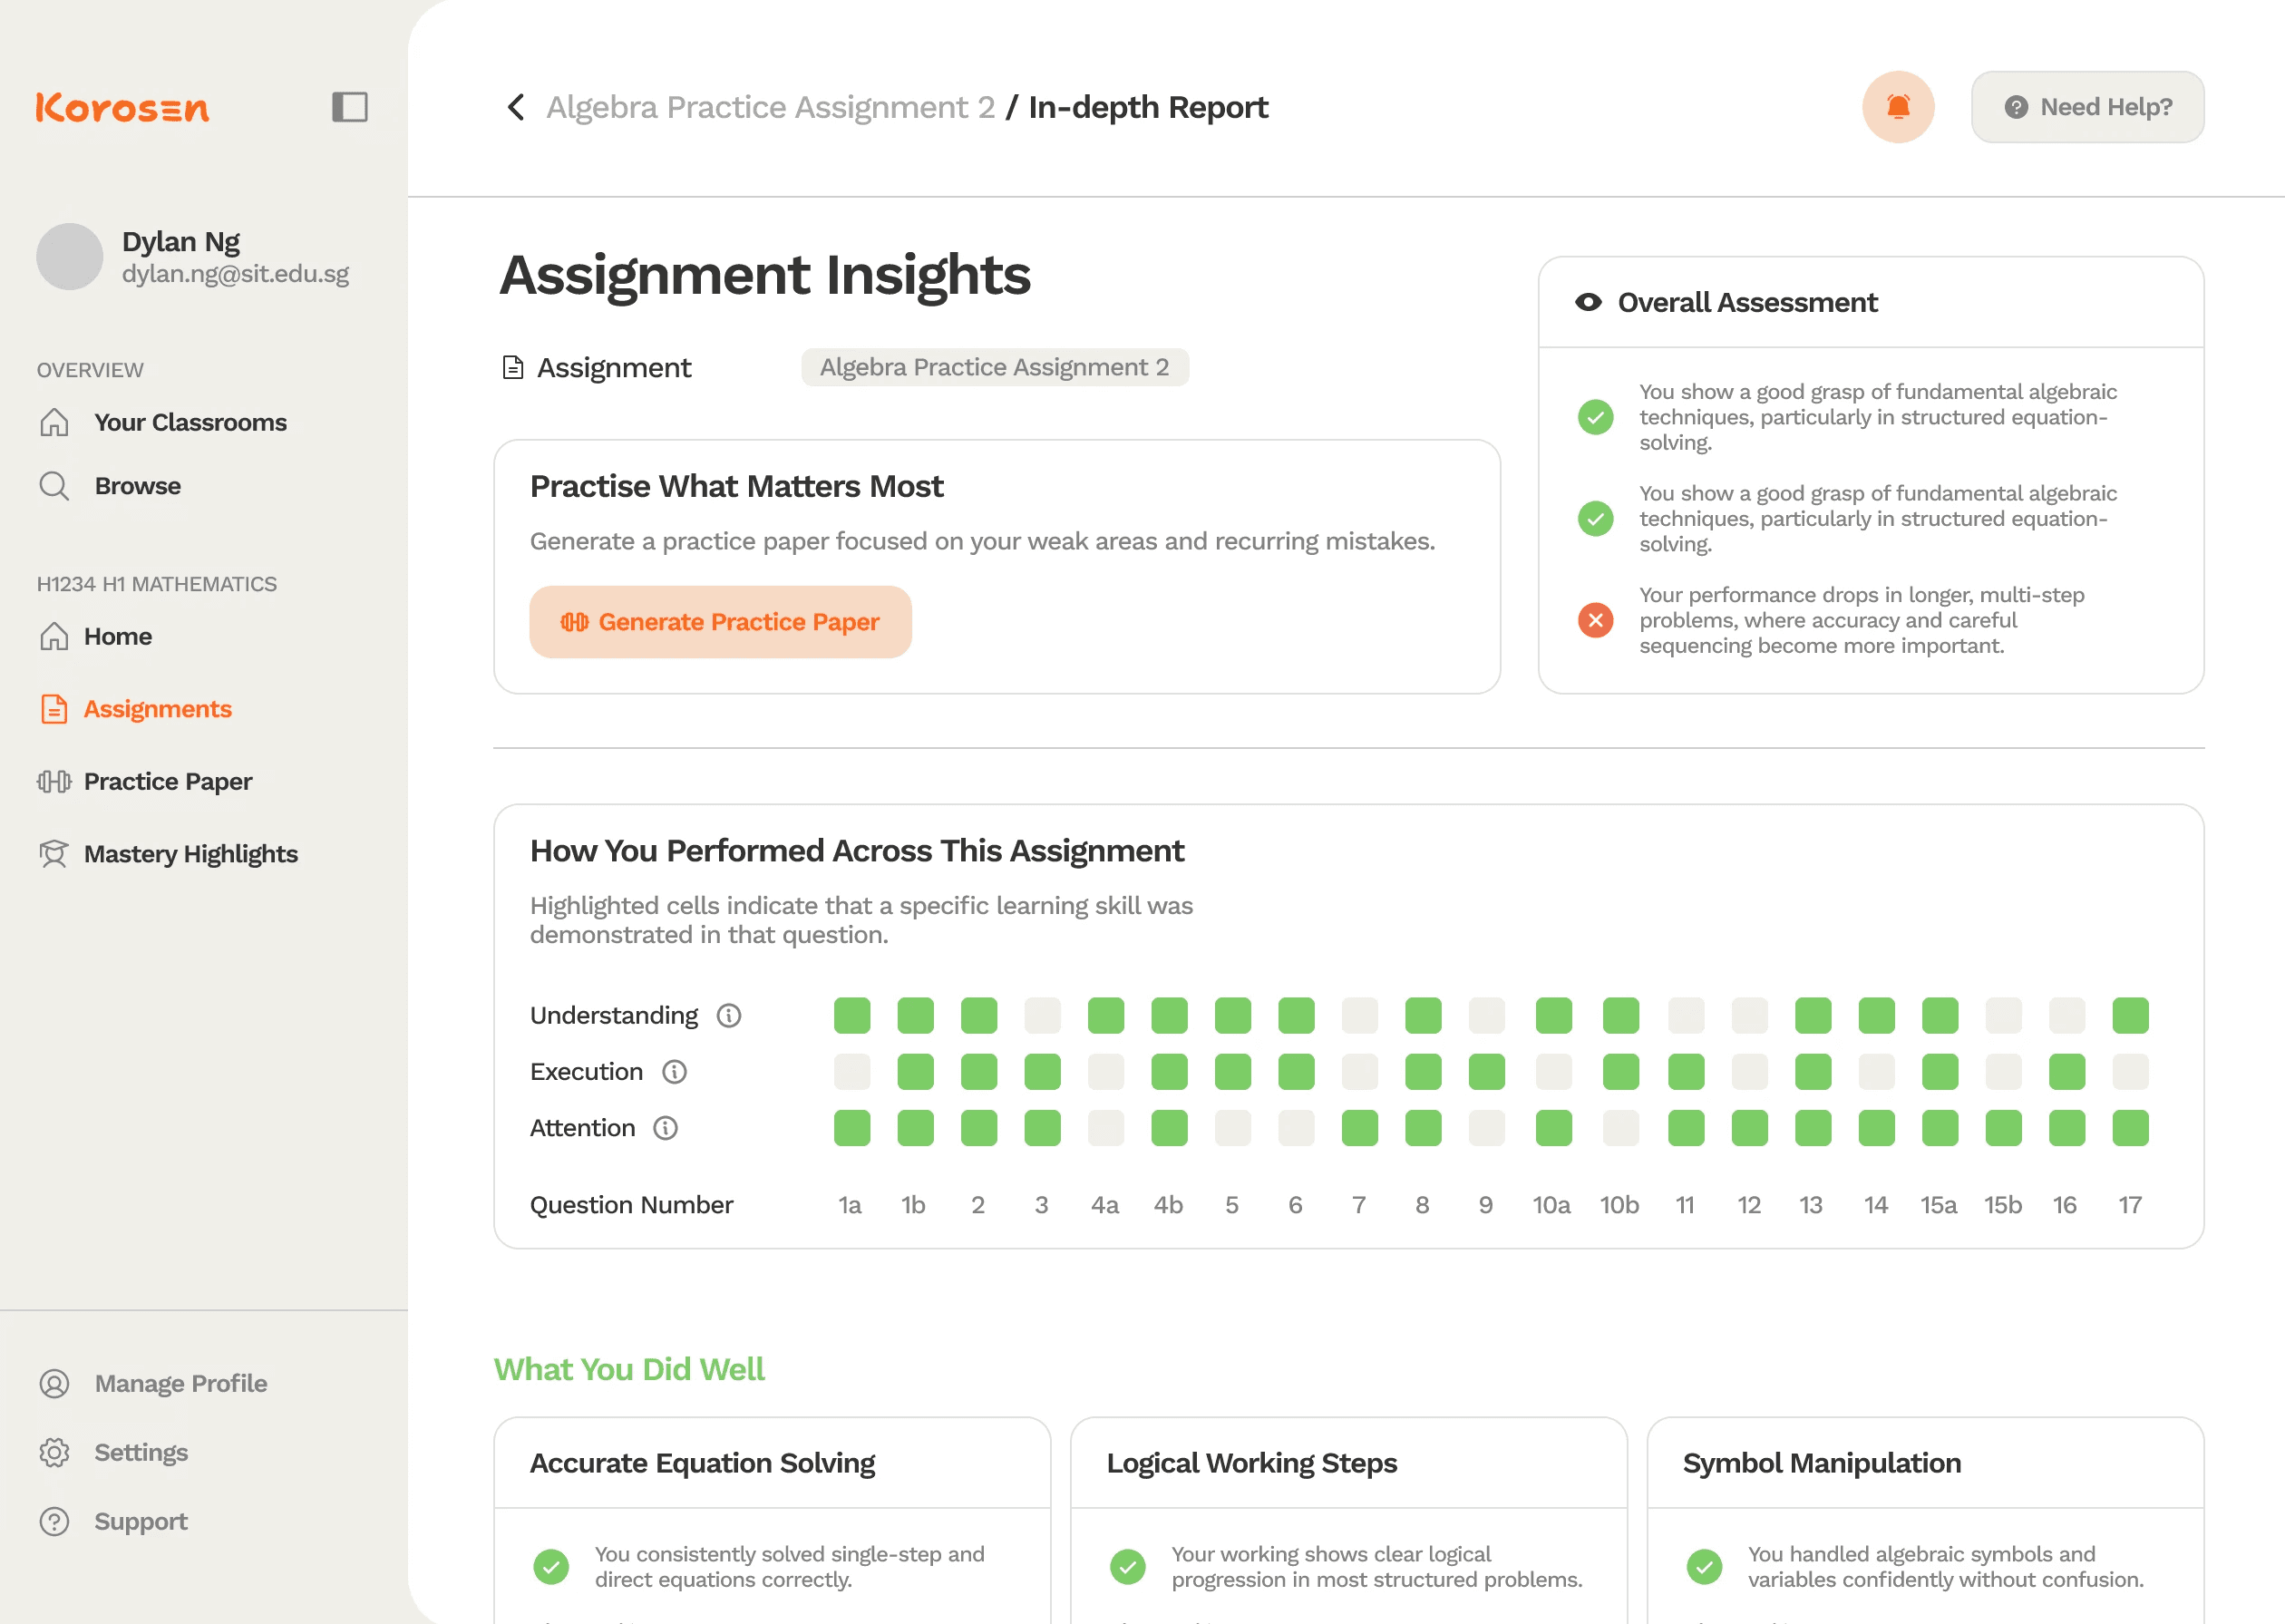Click the Need Help? button
This screenshot has width=2285, height=1624.
pyautogui.click(x=2087, y=107)
